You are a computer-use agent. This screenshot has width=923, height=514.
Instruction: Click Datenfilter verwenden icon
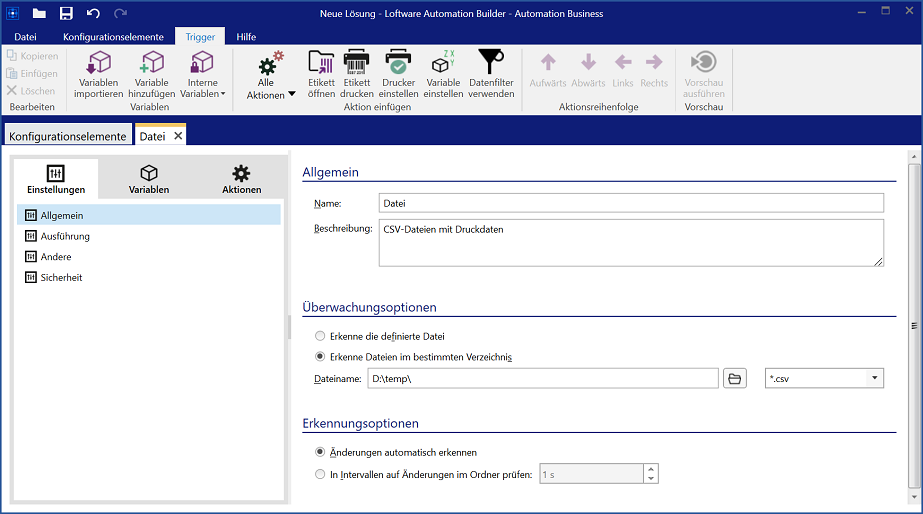pyautogui.click(x=491, y=63)
